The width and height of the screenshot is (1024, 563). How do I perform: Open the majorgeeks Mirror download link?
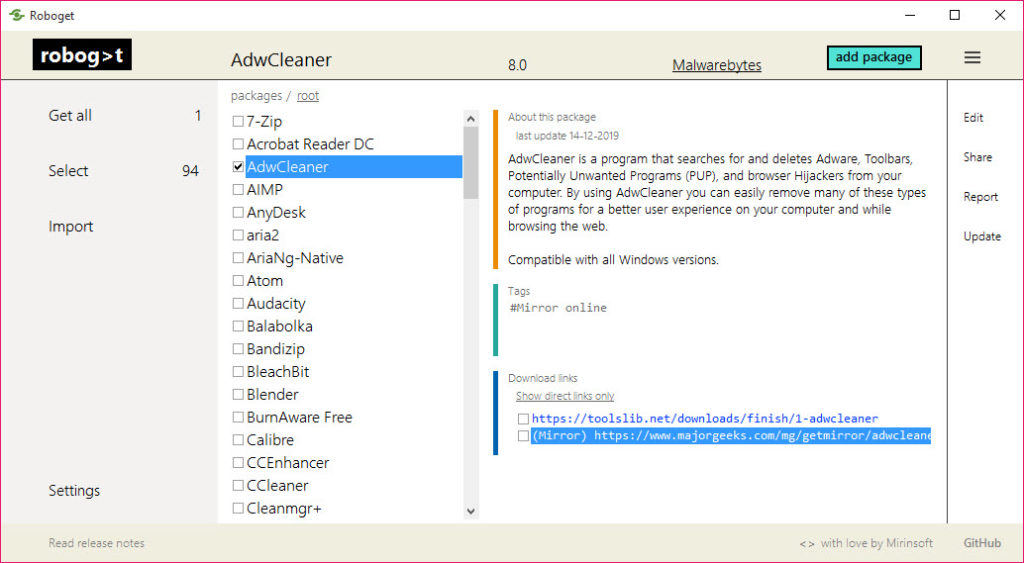coord(731,436)
